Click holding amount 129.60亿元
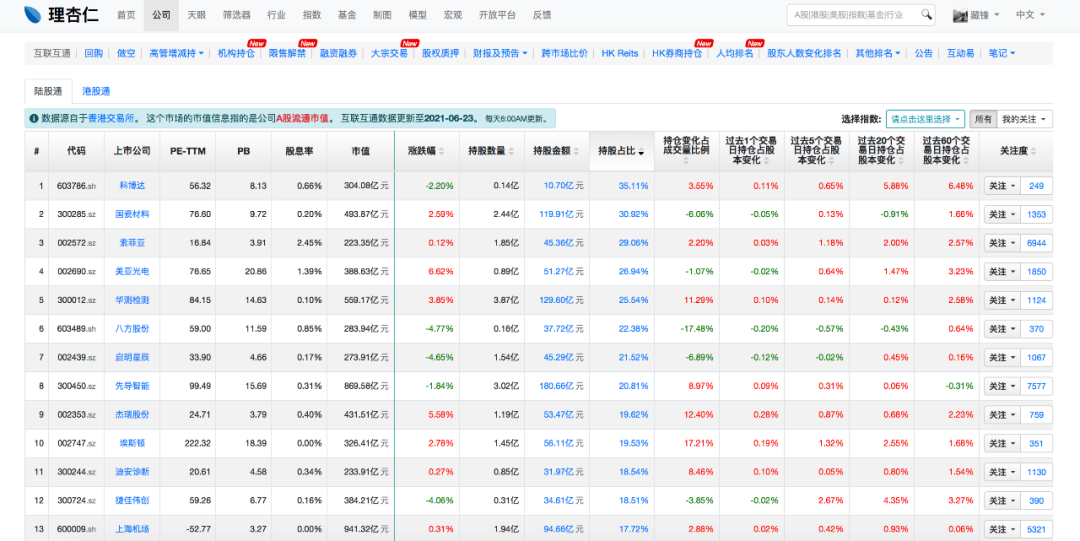 (563, 300)
